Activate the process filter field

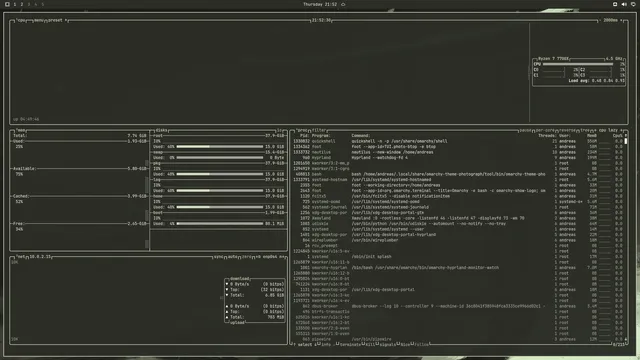click(x=320, y=130)
